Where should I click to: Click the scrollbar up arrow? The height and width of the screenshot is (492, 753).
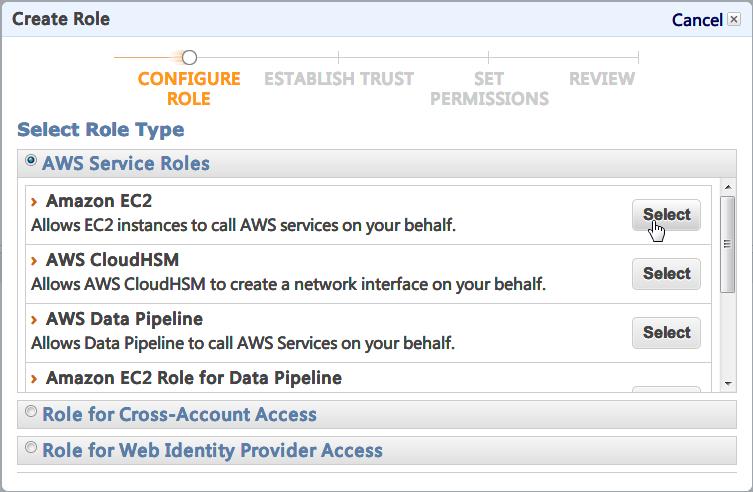(x=727, y=189)
